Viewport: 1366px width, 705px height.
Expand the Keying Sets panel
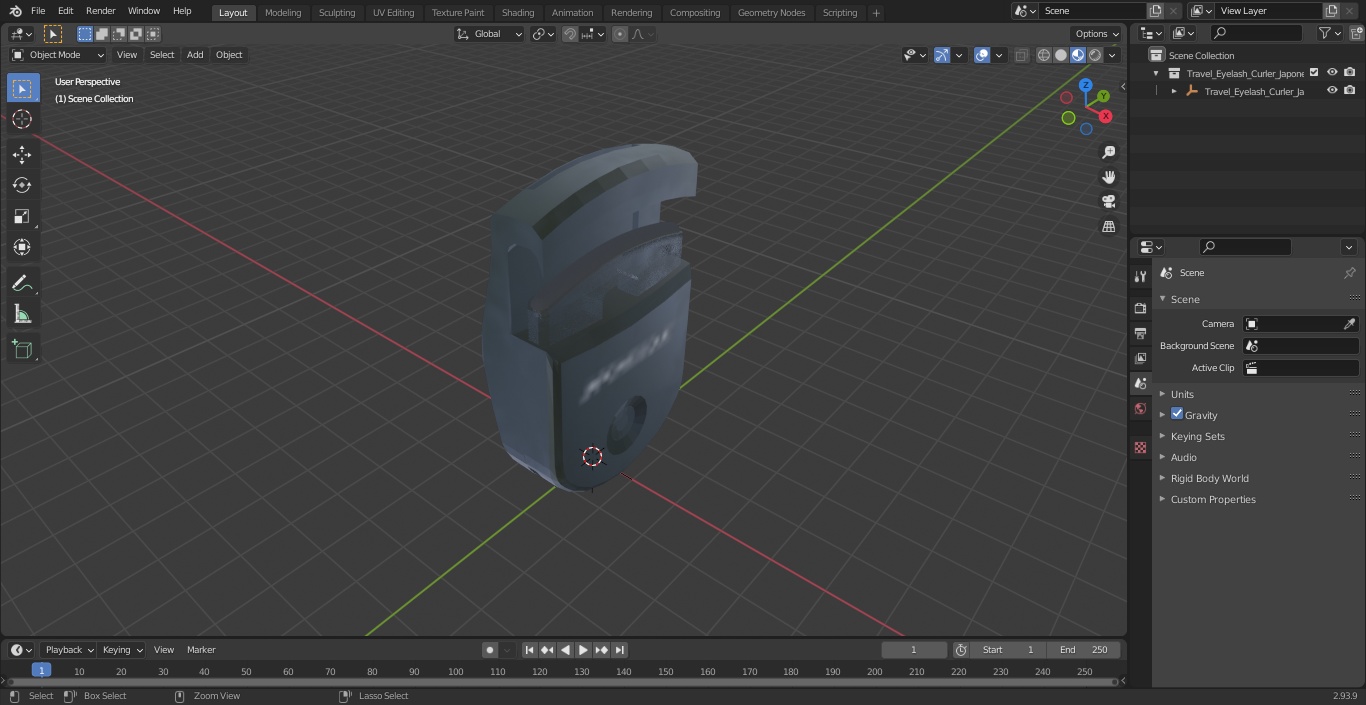tap(1197, 436)
